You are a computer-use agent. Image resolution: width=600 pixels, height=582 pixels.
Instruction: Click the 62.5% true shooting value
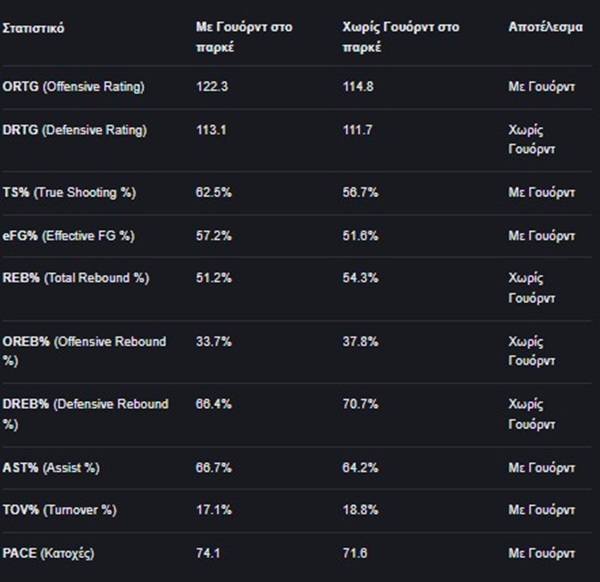pyautogui.click(x=213, y=193)
